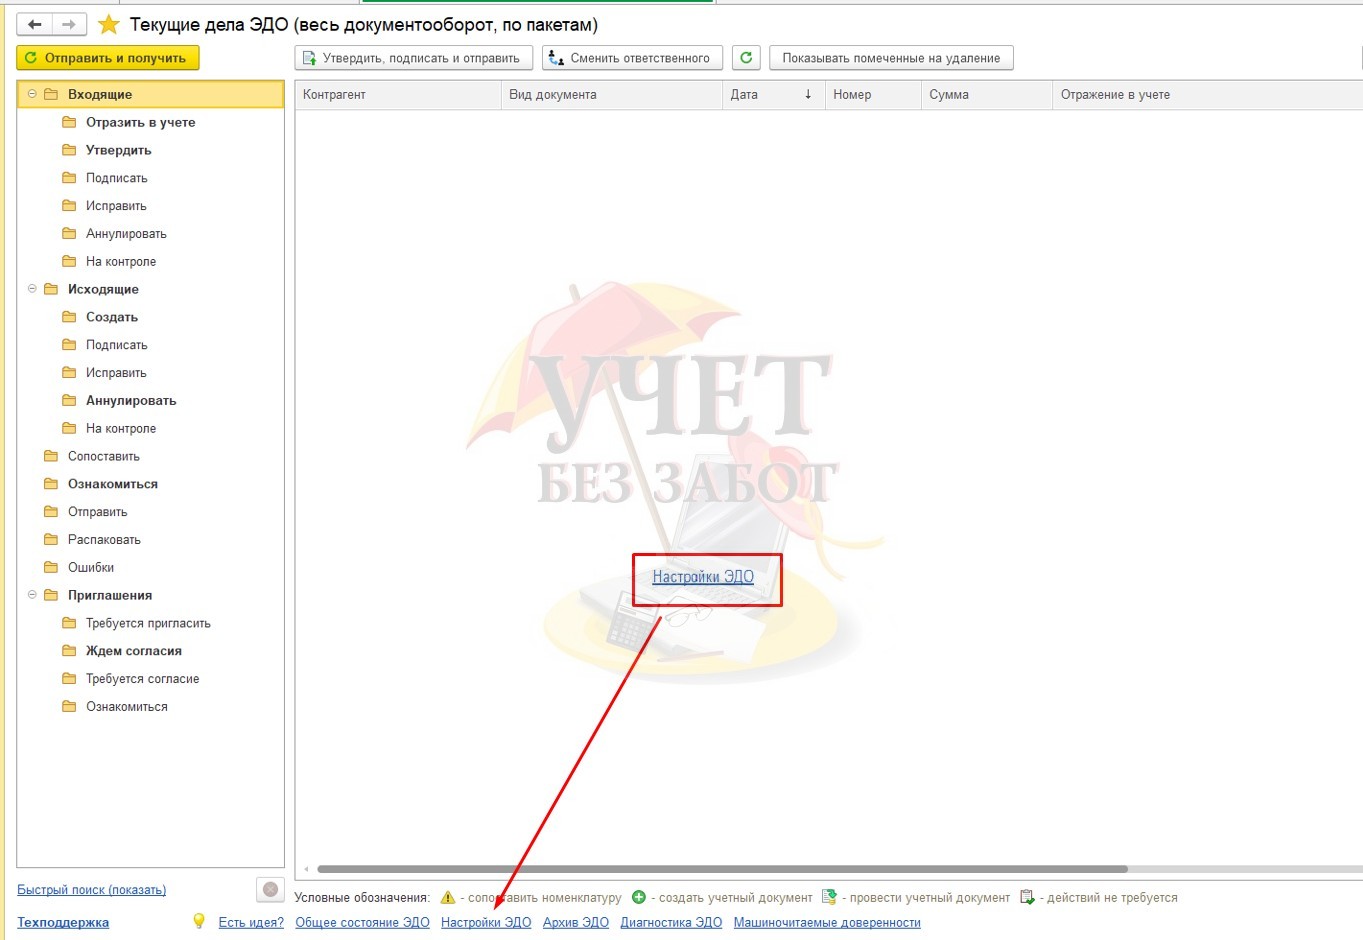The width and height of the screenshot is (1363, 940).
Task: Click the legend text создать учетный документ
Action: point(736,898)
